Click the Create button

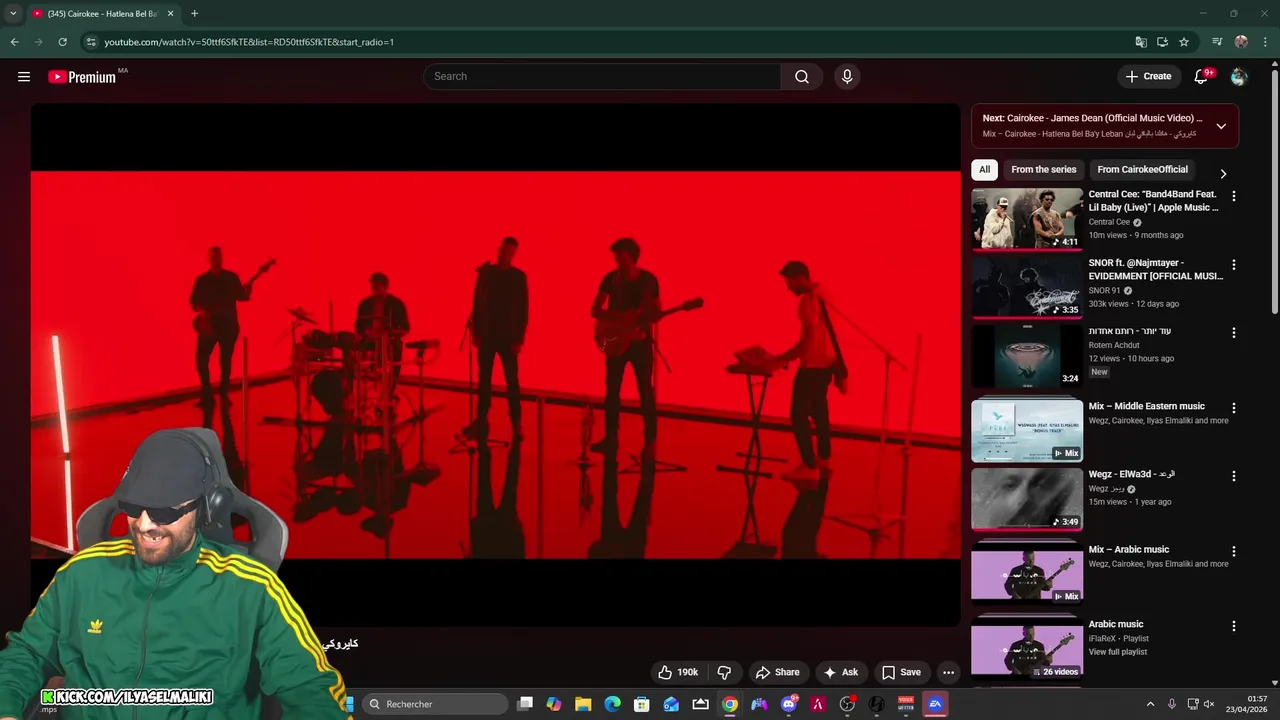[x=1148, y=77]
